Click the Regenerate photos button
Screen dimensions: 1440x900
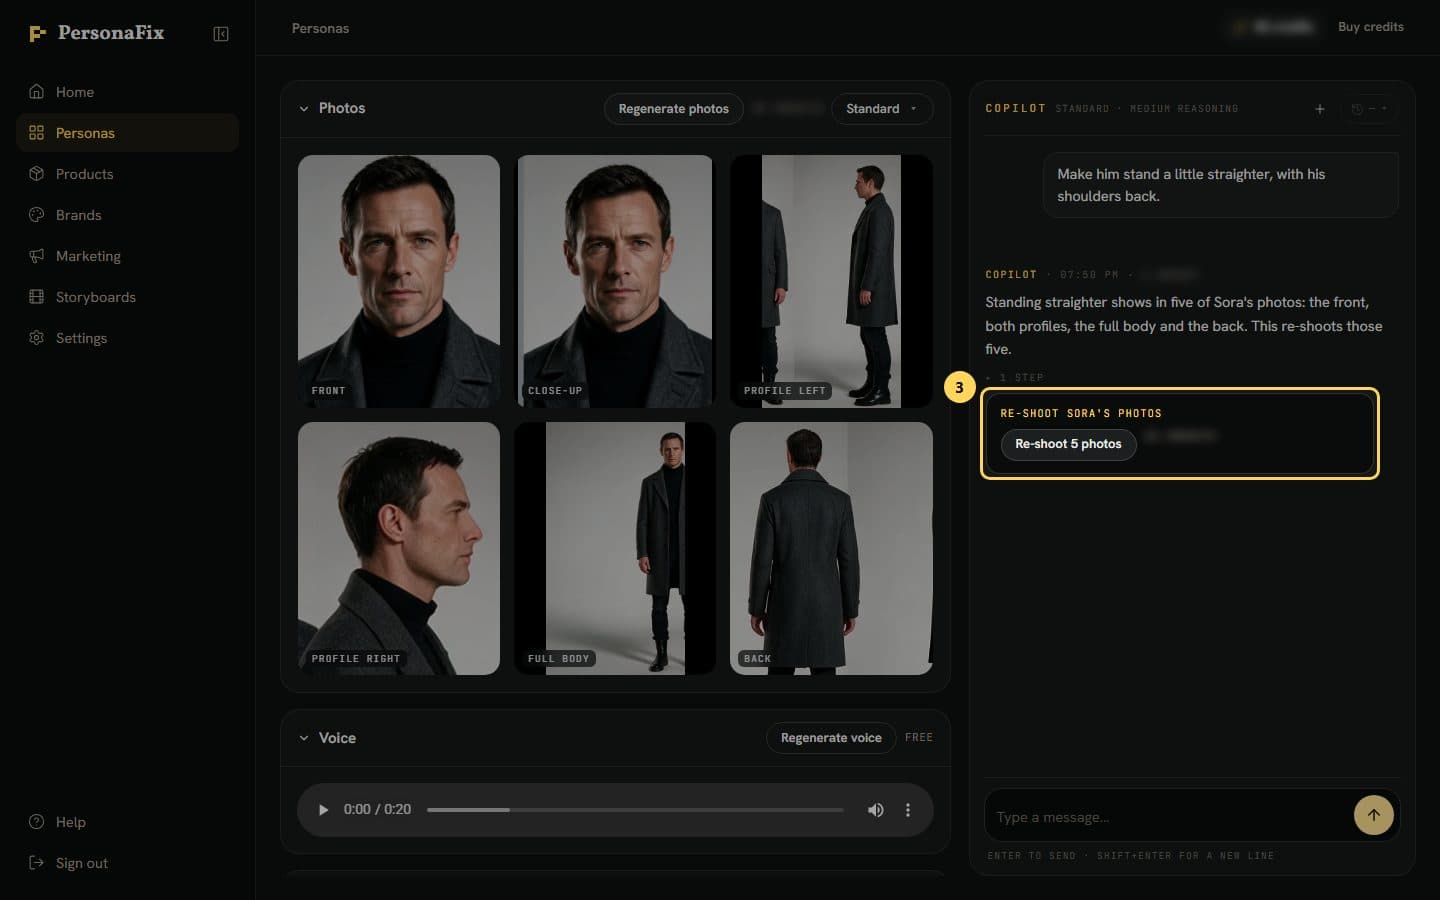(x=674, y=109)
